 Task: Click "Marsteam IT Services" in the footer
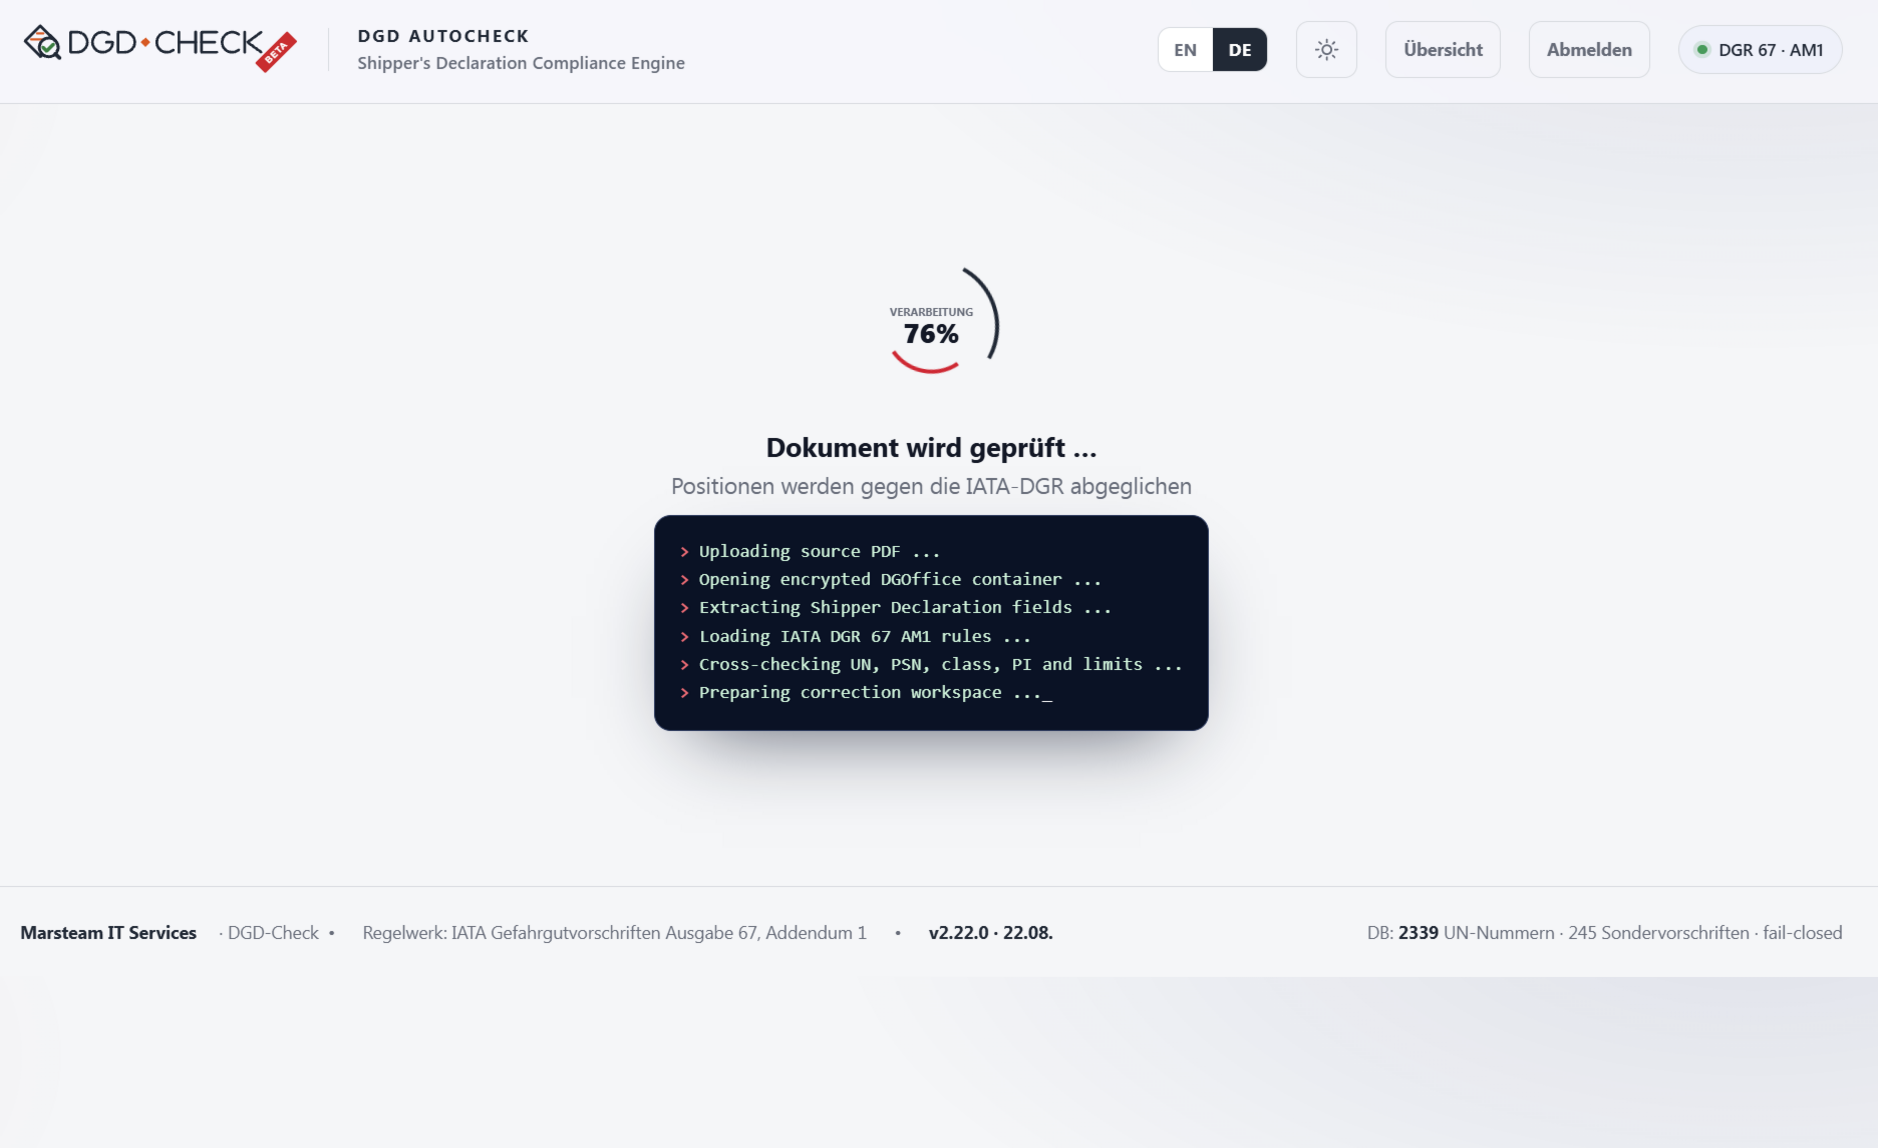point(108,933)
